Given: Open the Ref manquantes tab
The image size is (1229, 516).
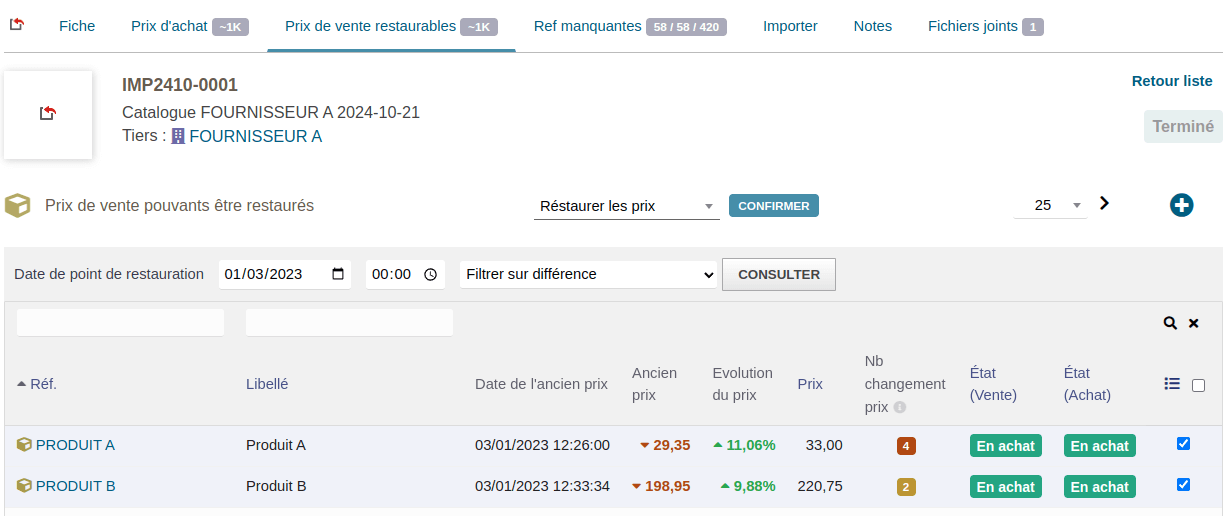Looking at the screenshot, I should point(629,26).
